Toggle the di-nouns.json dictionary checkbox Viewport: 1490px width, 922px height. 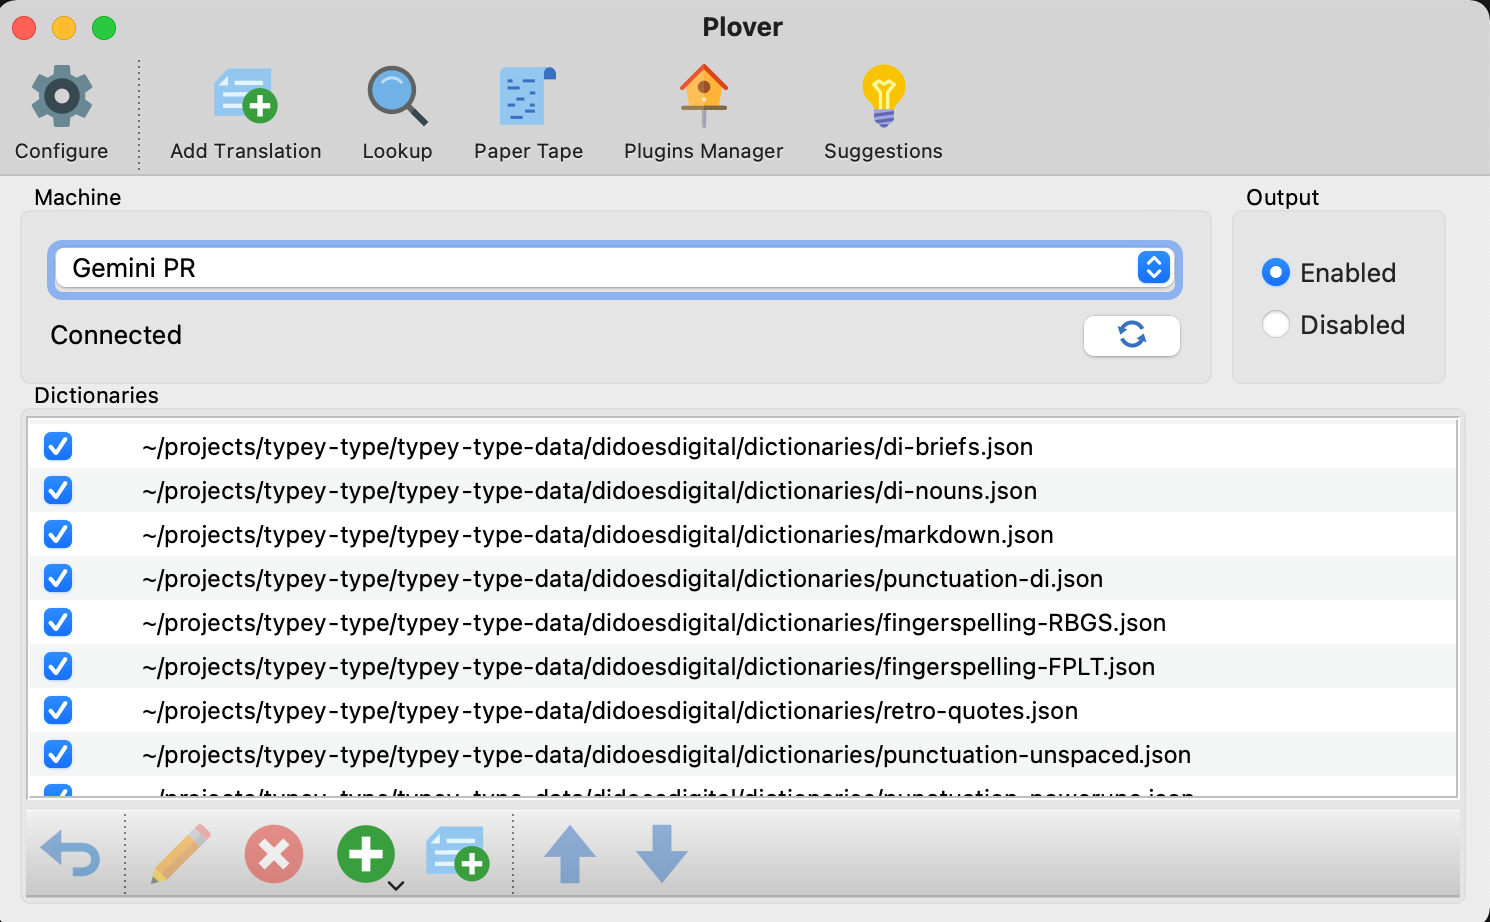58,490
